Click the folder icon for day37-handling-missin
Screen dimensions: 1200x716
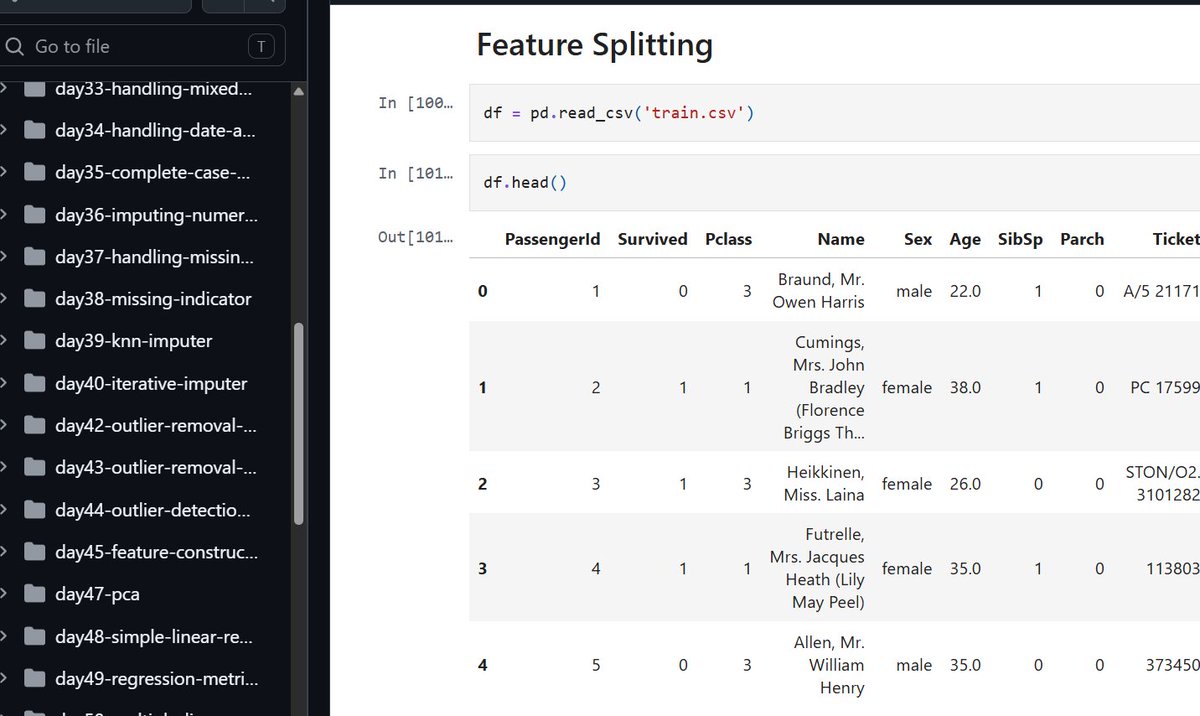35,257
